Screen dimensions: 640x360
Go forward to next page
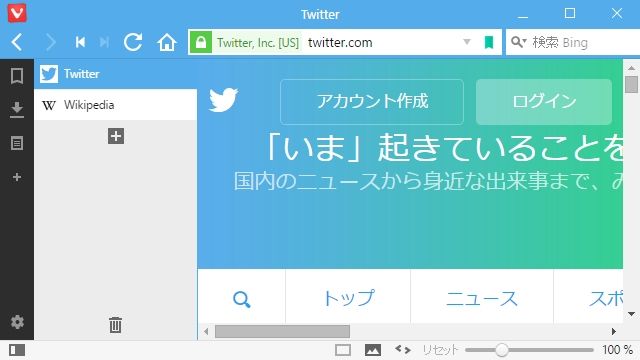point(51,42)
